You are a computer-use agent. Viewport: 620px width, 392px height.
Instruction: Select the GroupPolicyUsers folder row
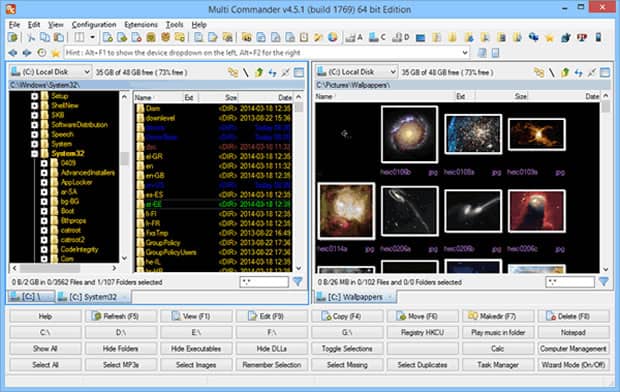pos(214,252)
